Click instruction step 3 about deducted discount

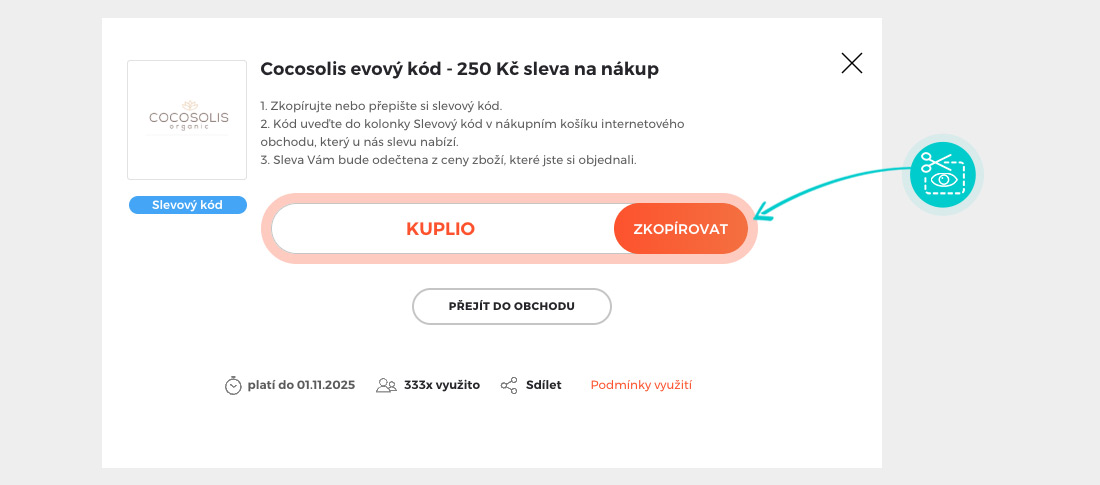pos(448,160)
